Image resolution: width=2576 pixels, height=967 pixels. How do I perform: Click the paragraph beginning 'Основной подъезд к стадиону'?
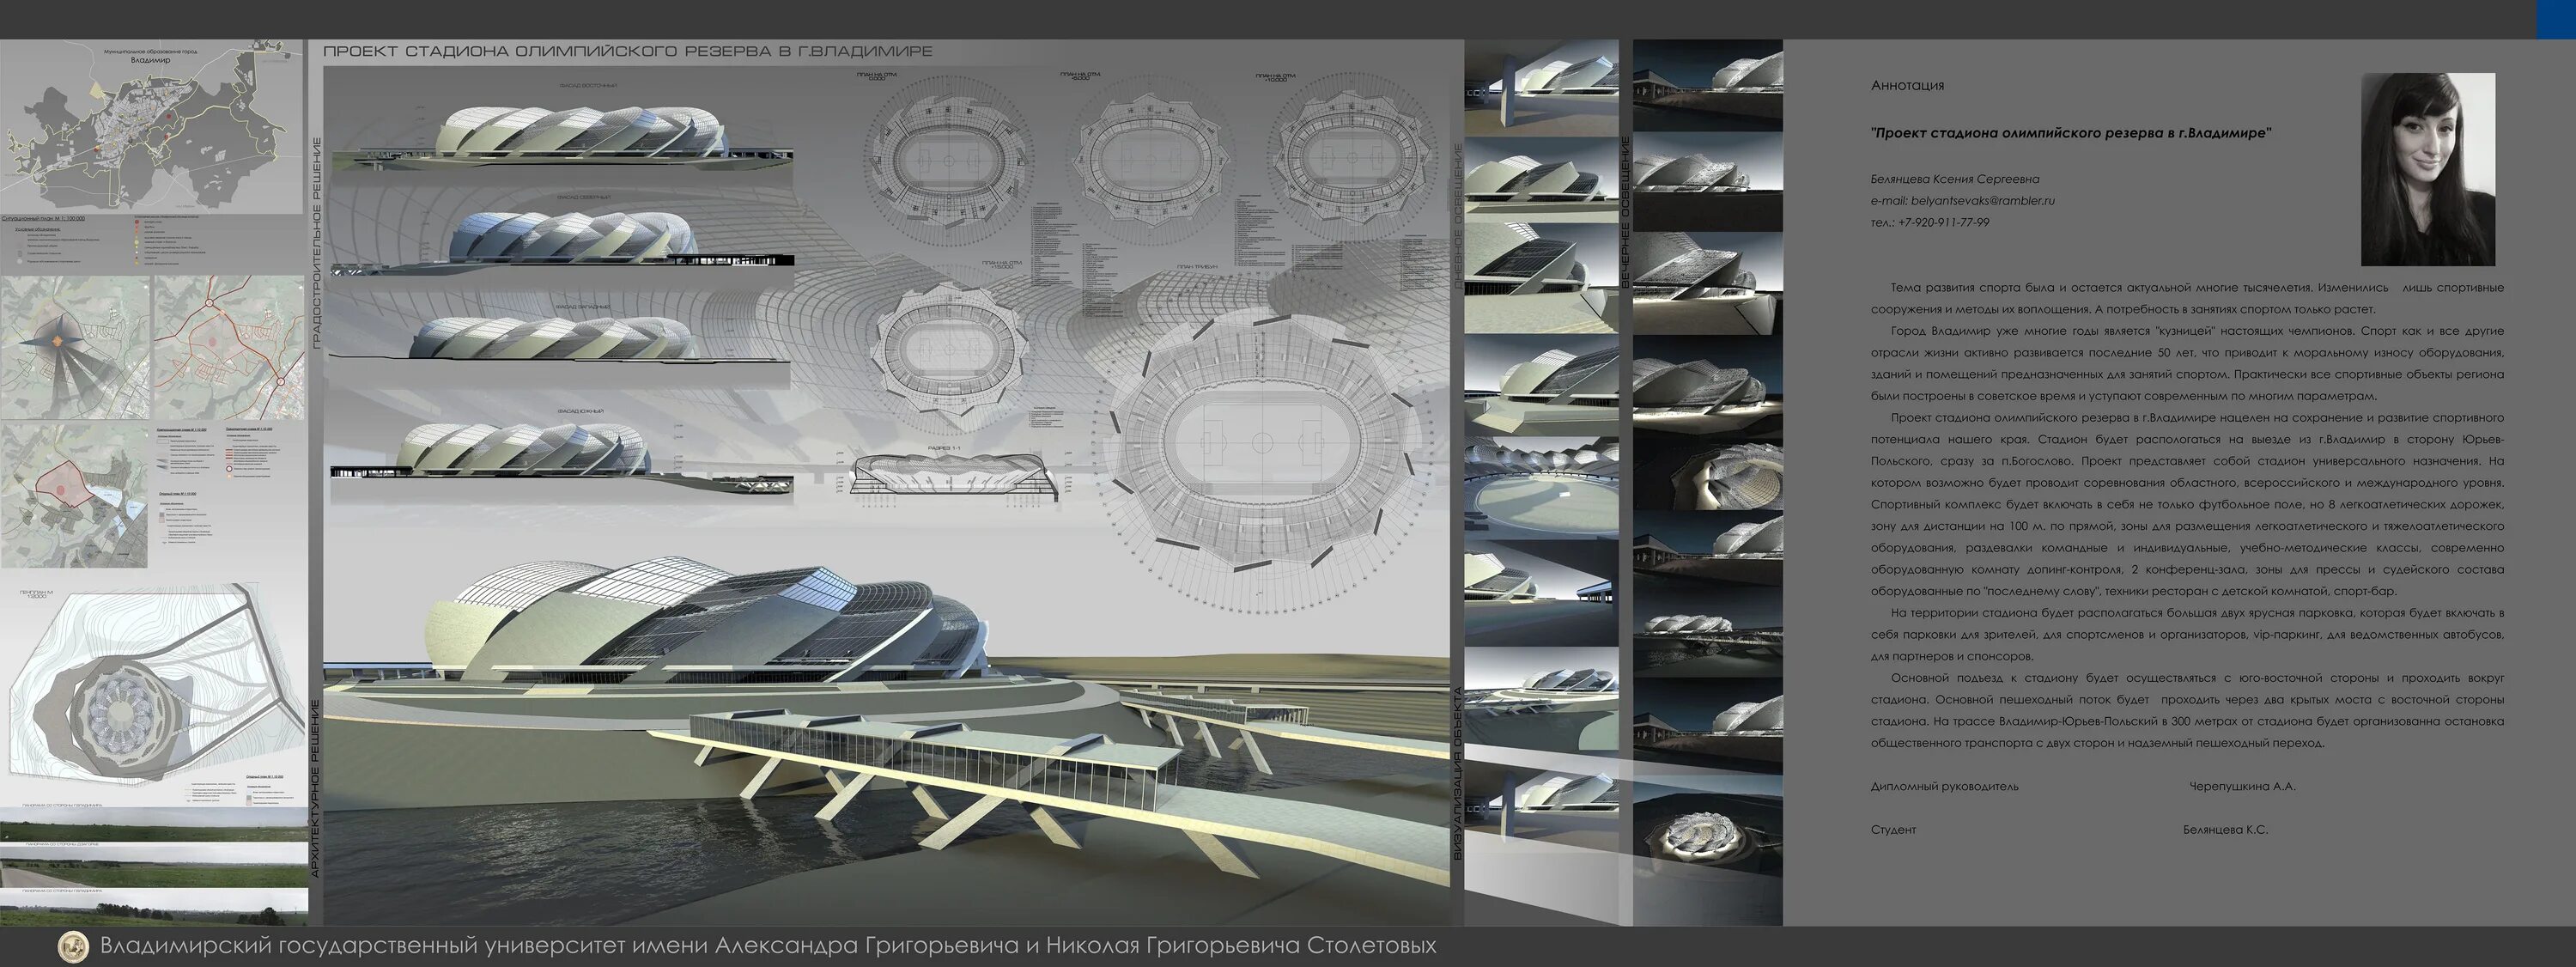(2187, 711)
